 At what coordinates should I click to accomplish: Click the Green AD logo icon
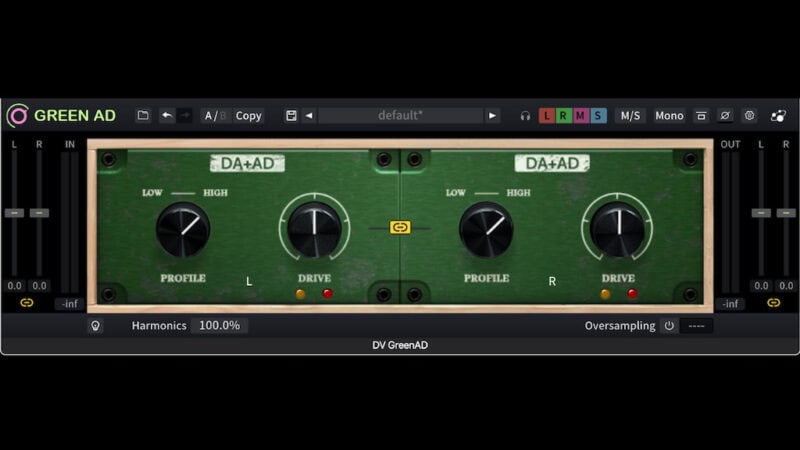click(18, 116)
